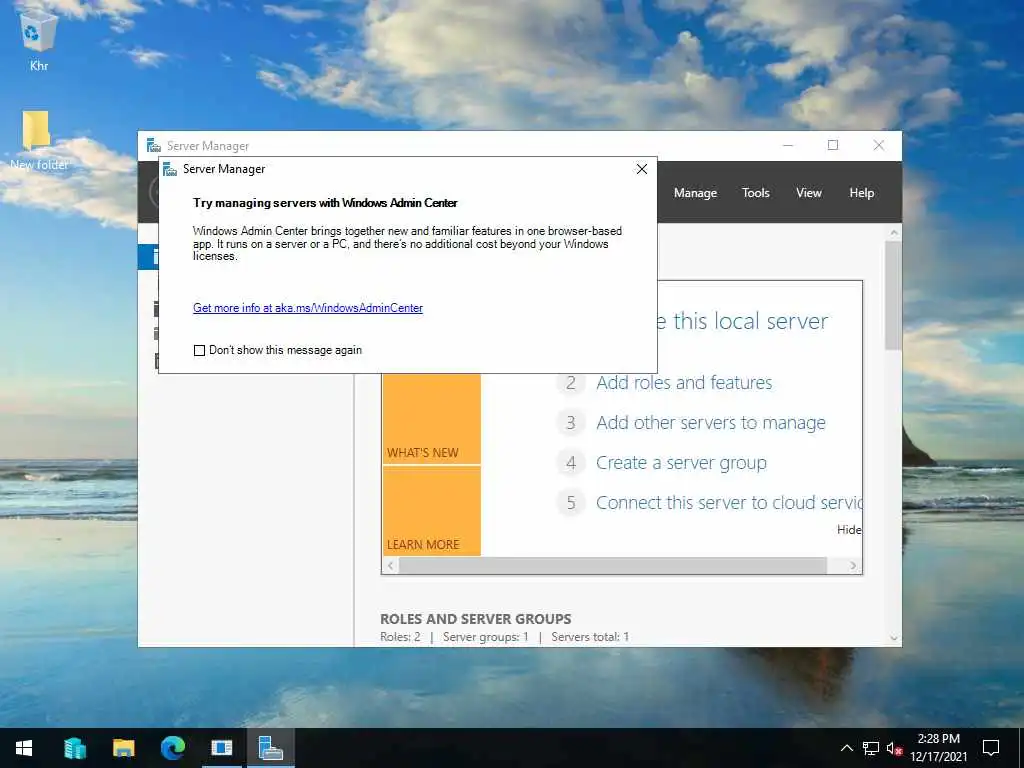The image size is (1024, 768).
Task: Select the LEARN MORE tile
Action: click(x=432, y=511)
